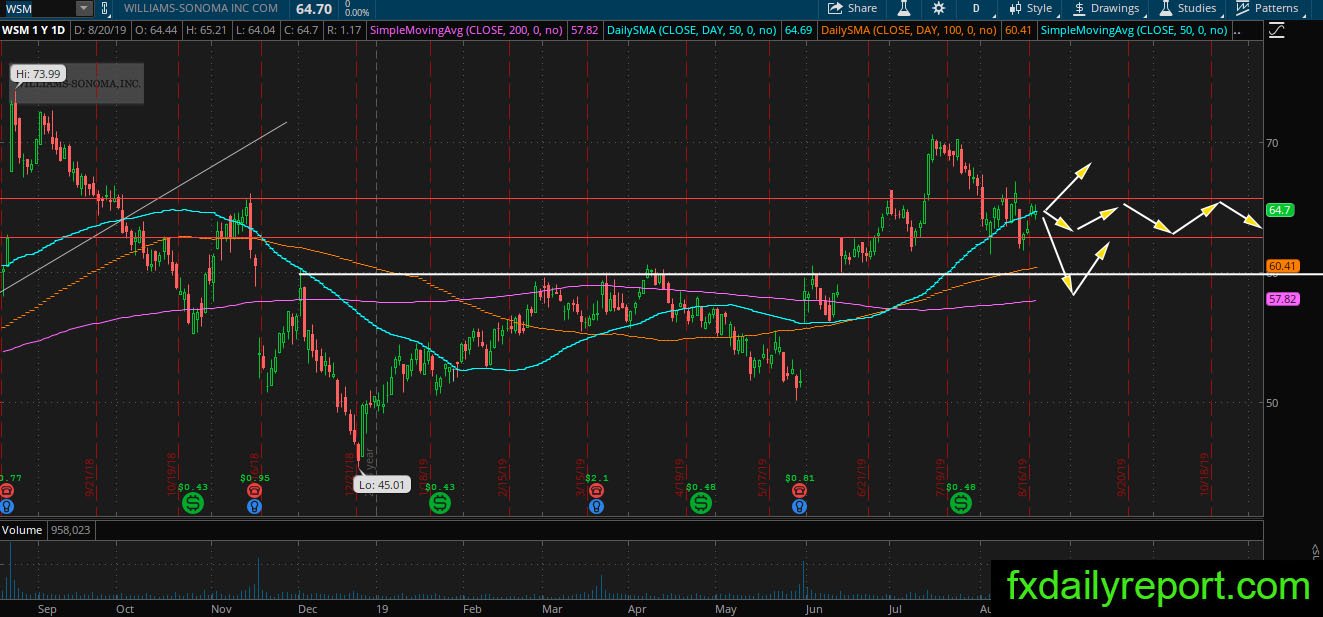
Task: Click the 70 price axis label
Action: [x=1272, y=143]
